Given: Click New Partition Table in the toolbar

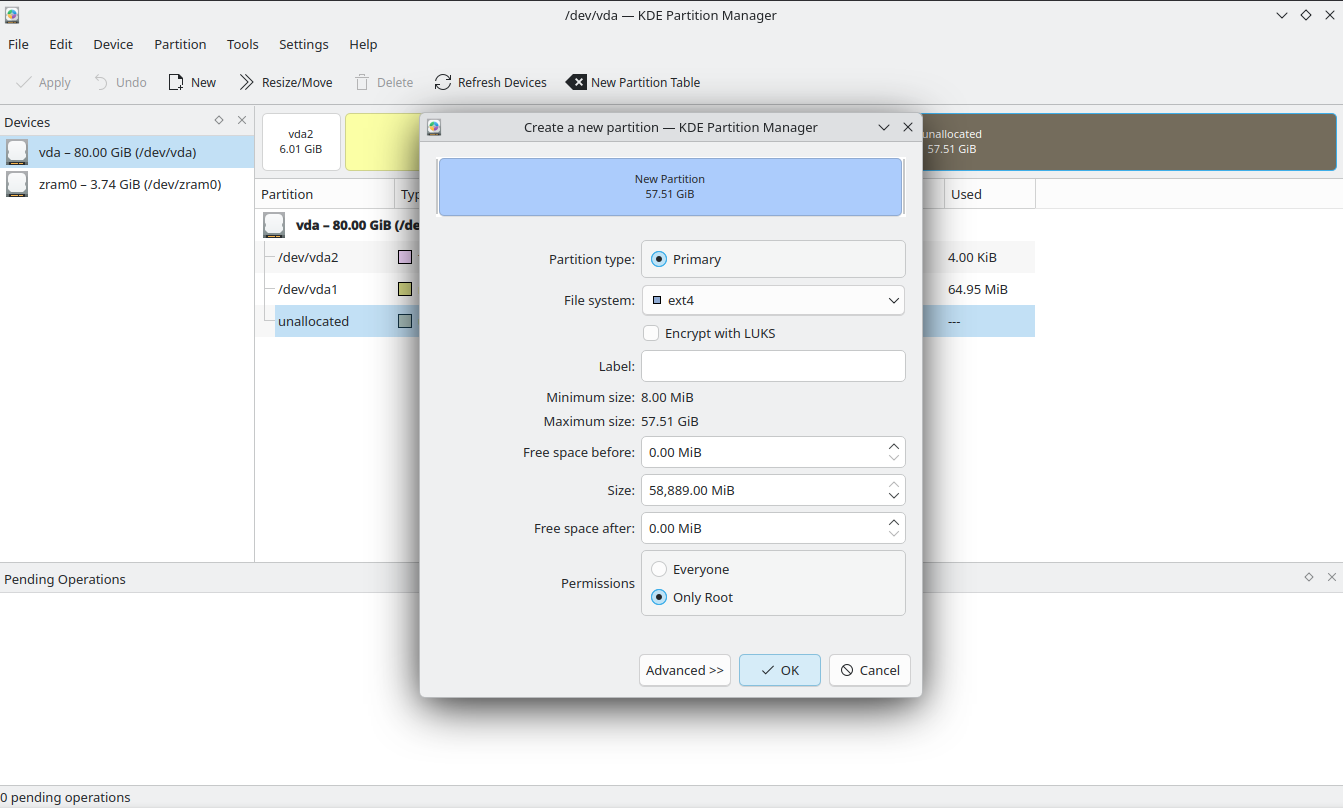Looking at the screenshot, I should 633,82.
